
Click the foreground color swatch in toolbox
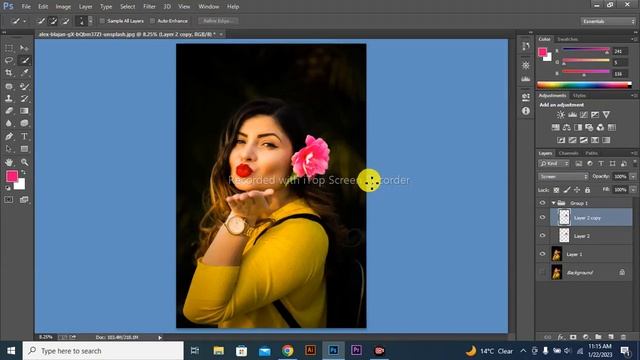coord(12,176)
